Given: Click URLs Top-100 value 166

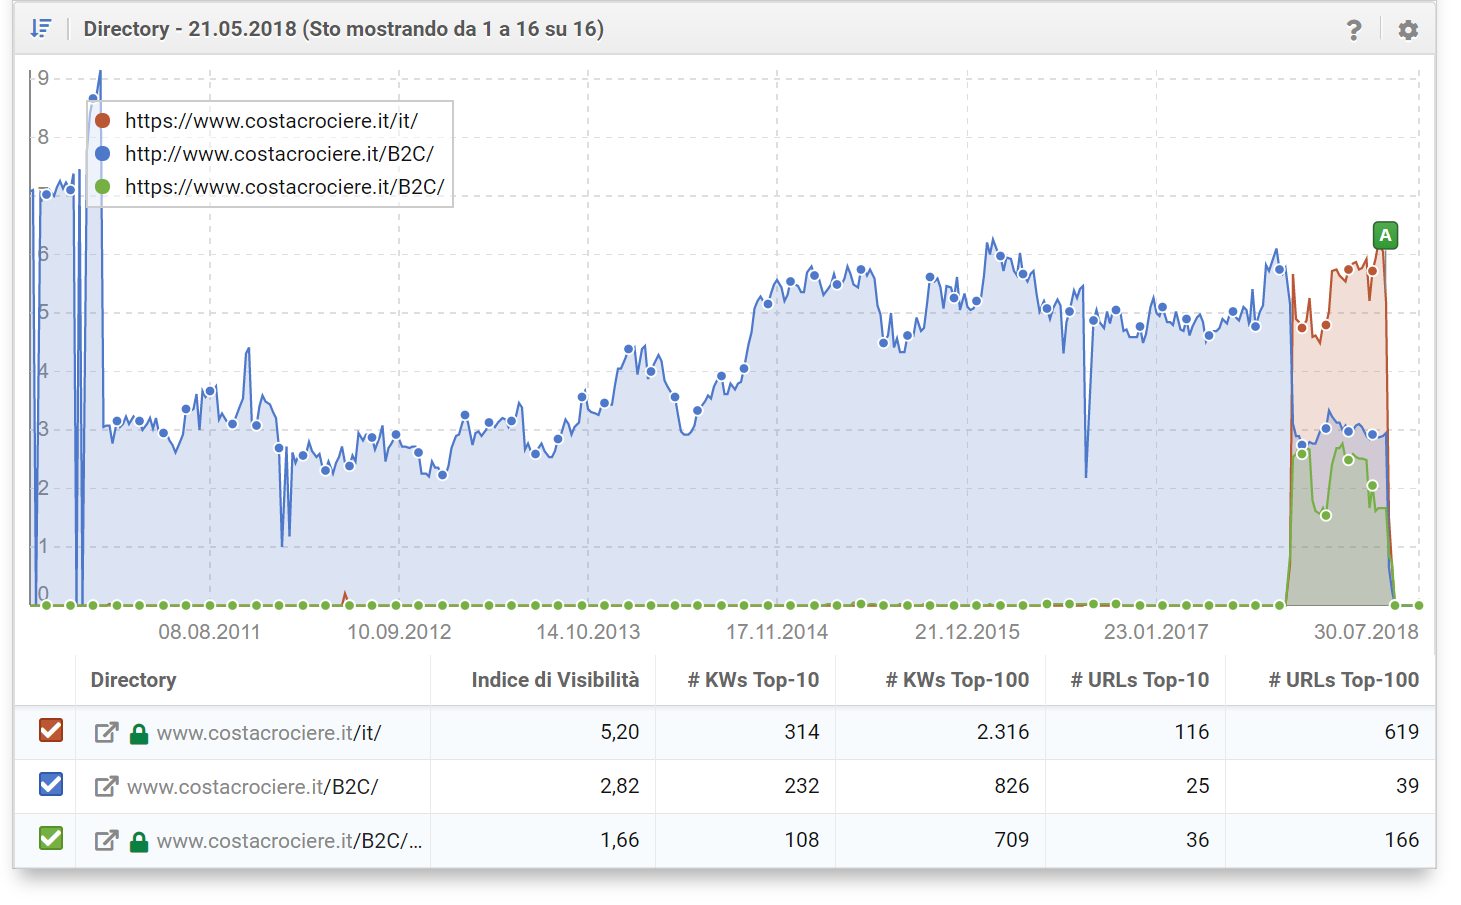Looking at the screenshot, I should click(1402, 840).
